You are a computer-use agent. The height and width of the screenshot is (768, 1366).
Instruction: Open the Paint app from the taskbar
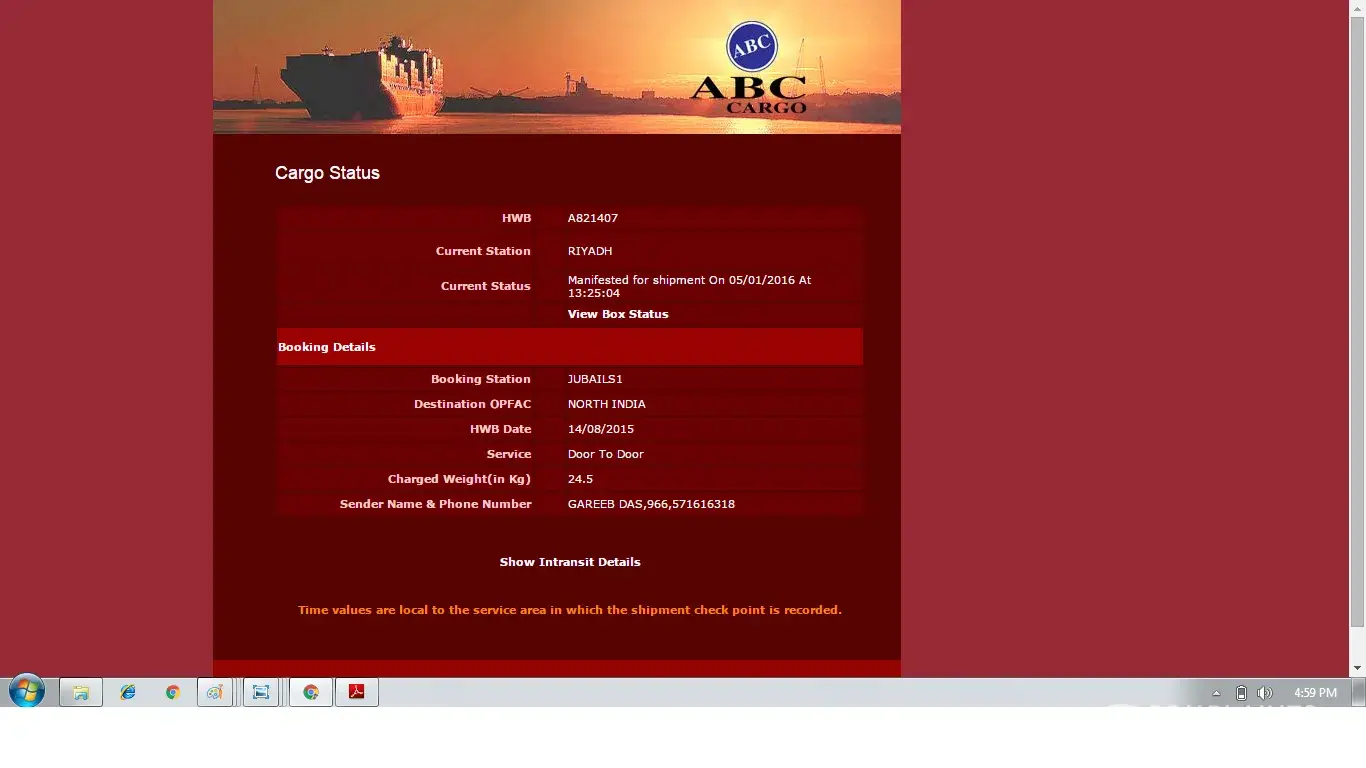215,692
